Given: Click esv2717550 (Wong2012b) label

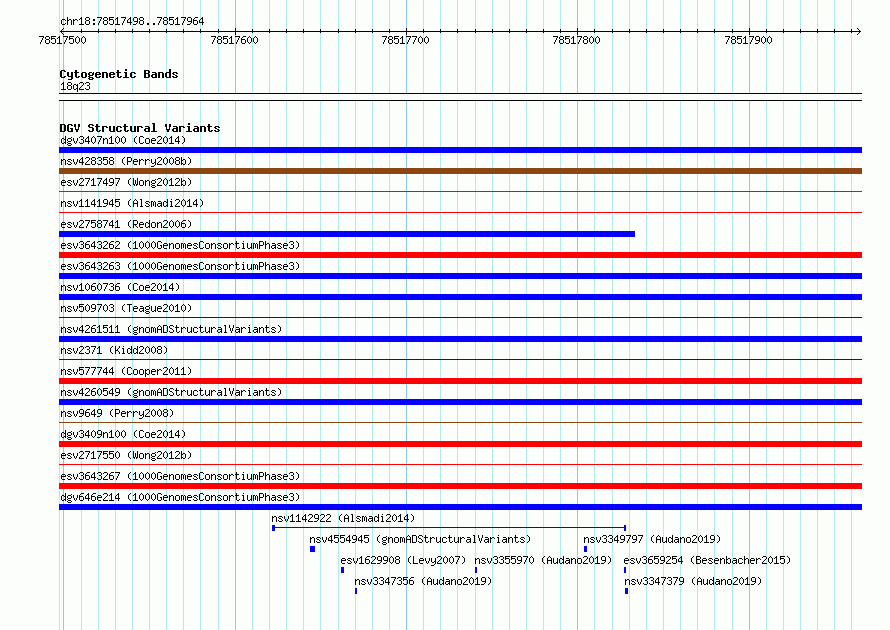Looking at the screenshot, I should click(126, 455).
